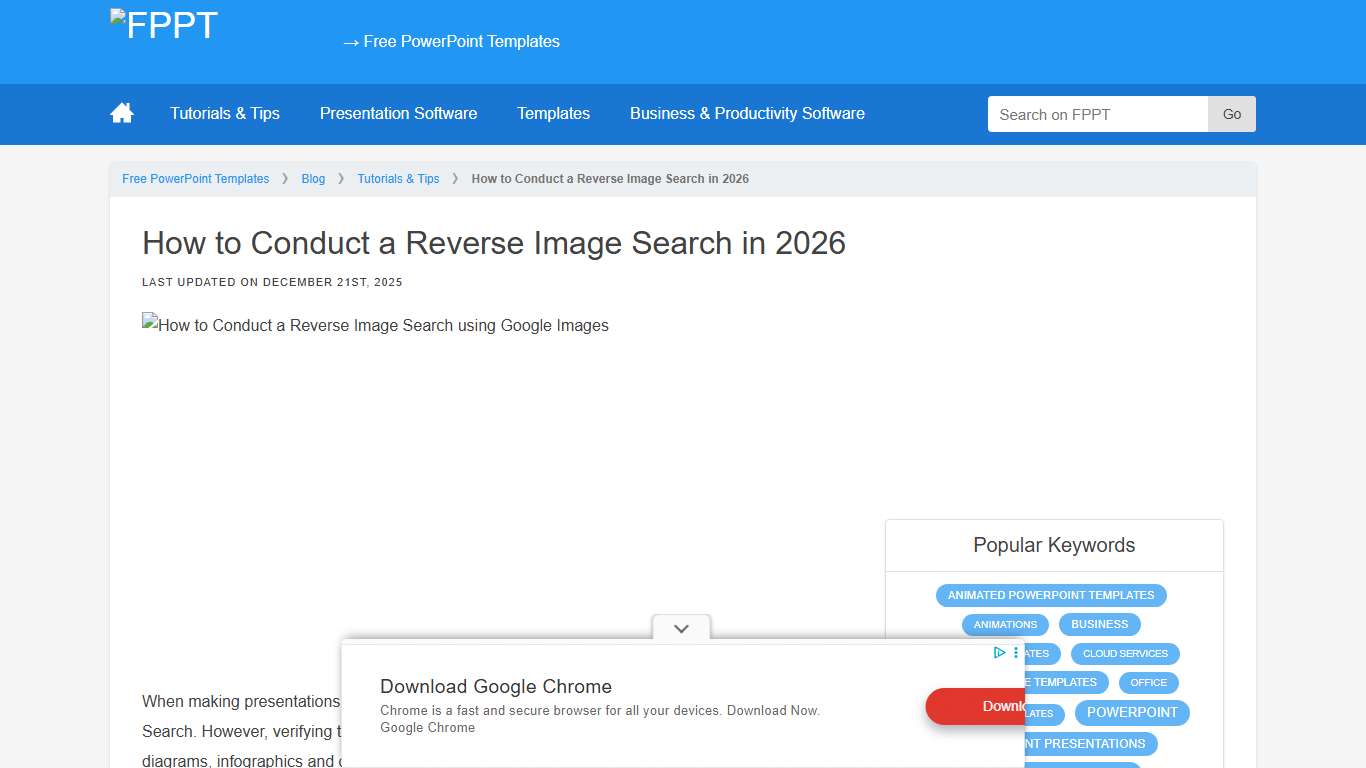
Task: Select the BUSINESS keyword tag
Action: pyautogui.click(x=1099, y=624)
